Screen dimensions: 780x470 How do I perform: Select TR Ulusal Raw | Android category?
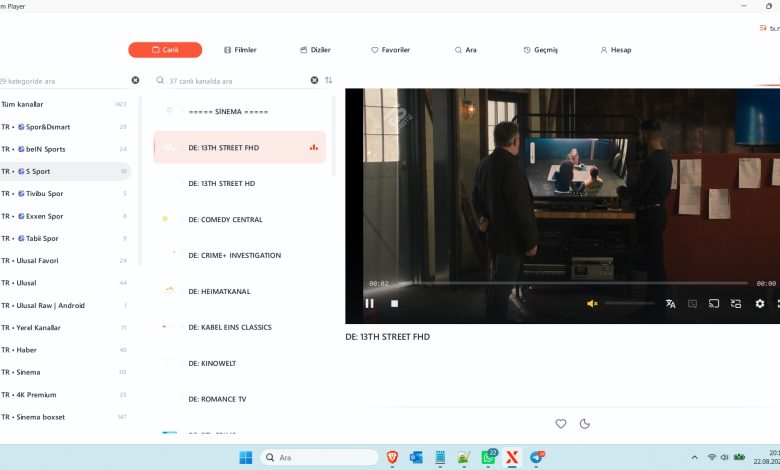tap(65, 305)
